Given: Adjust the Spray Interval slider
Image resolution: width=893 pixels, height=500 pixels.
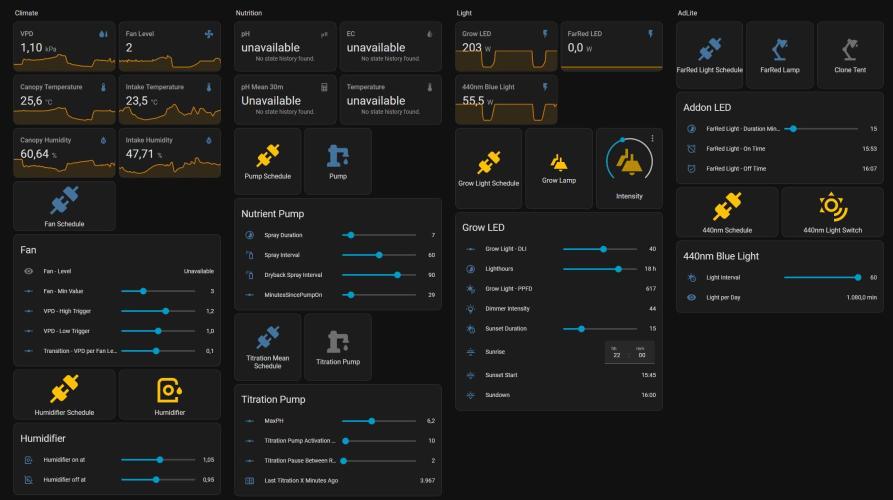Looking at the screenshot, I should pyautogui.click(x=379, y=255).
